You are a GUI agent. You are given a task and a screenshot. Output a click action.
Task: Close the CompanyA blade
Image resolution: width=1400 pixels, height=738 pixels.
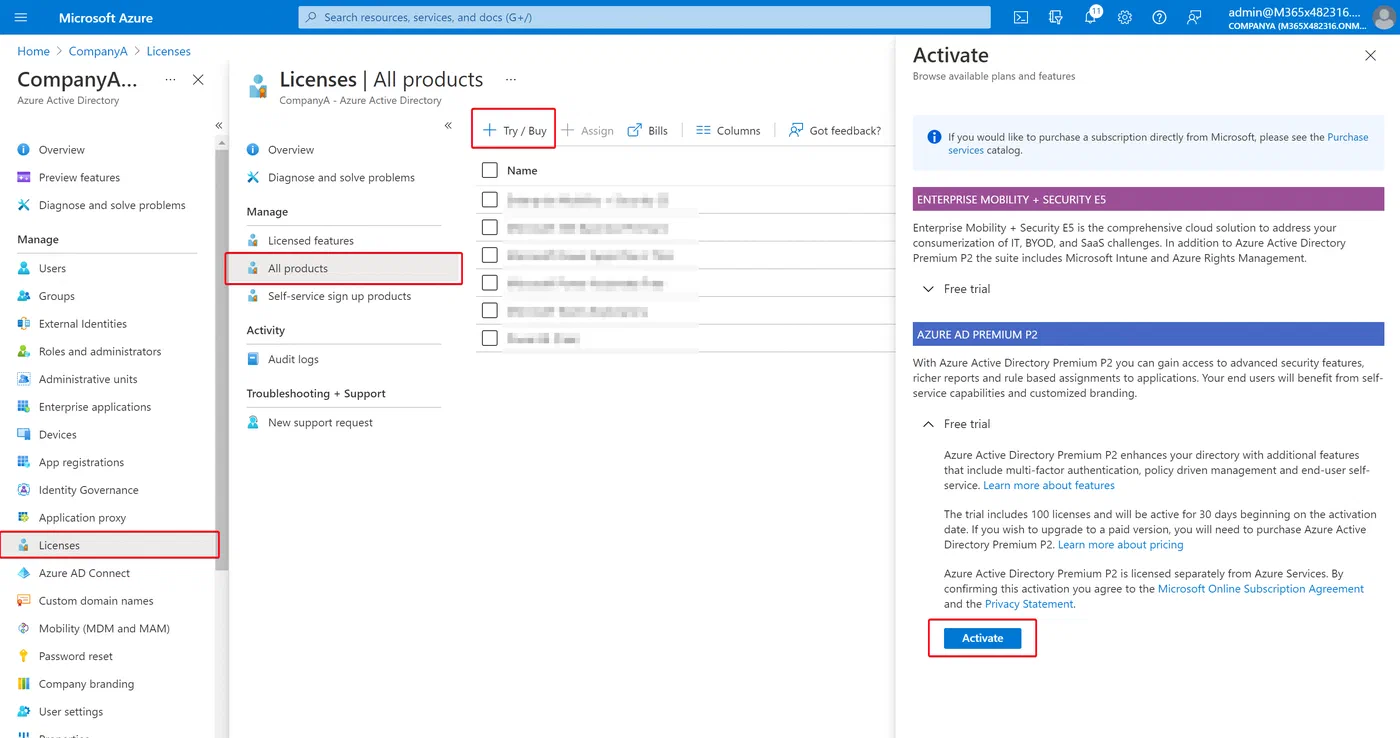198,80
